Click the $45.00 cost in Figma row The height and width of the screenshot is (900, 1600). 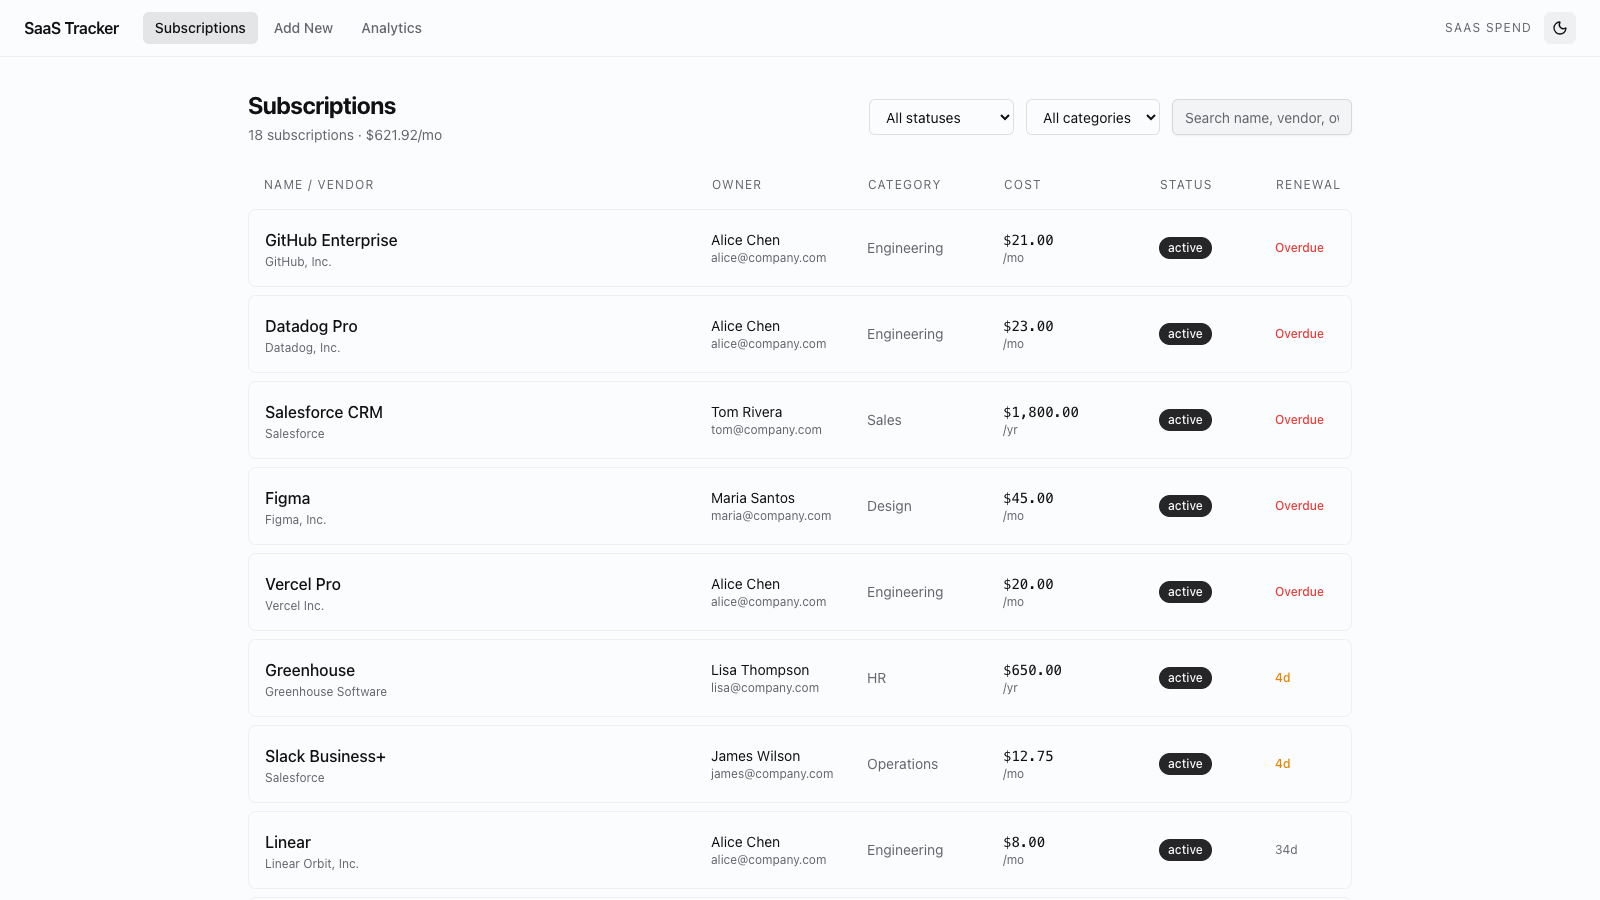click(1028, 498)
